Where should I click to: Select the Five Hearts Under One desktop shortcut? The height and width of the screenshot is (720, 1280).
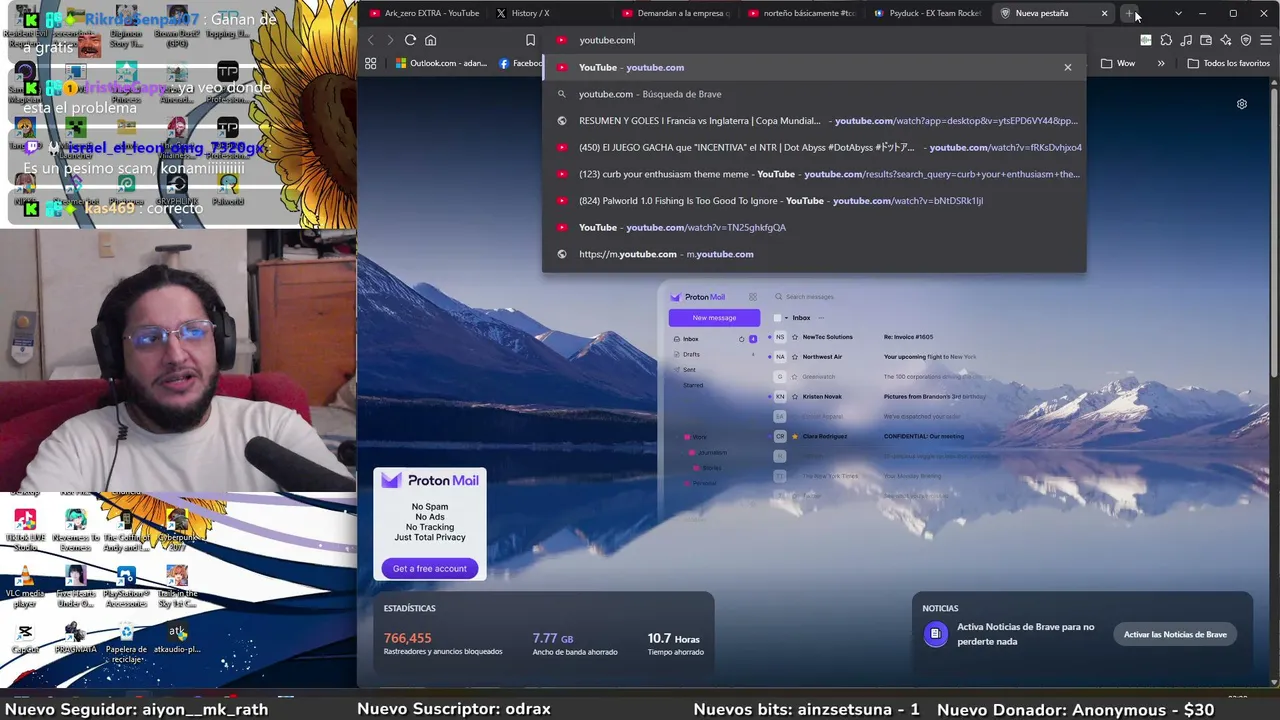tap(76, 587)
